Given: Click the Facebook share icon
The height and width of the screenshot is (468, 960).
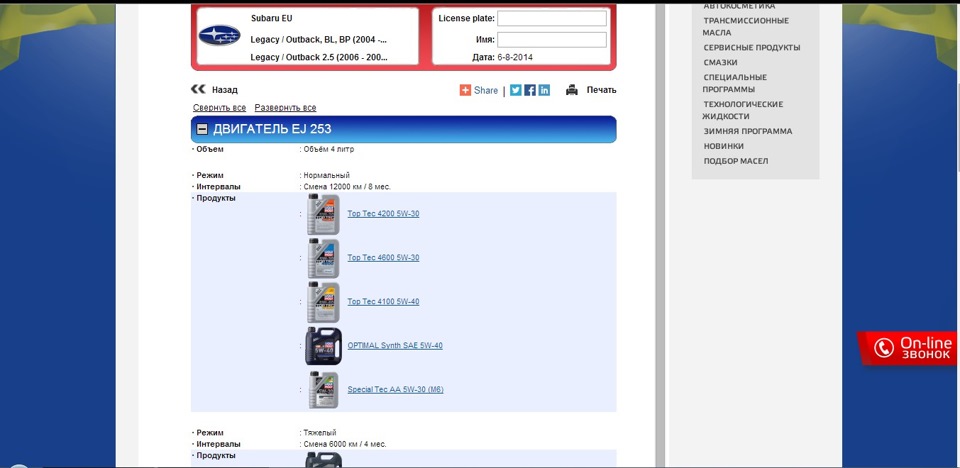Looking at the screenshot, I should tap(530, 90).
